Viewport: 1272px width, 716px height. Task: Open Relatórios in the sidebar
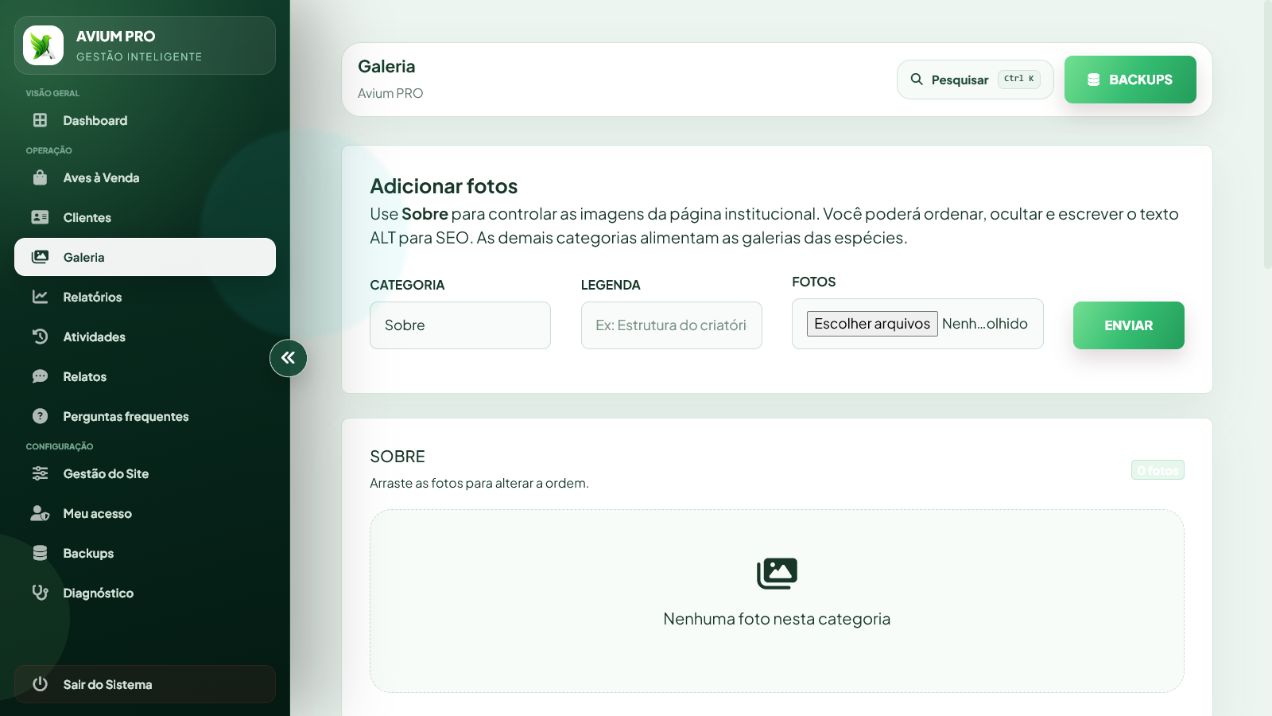click(x=145, y=297)
